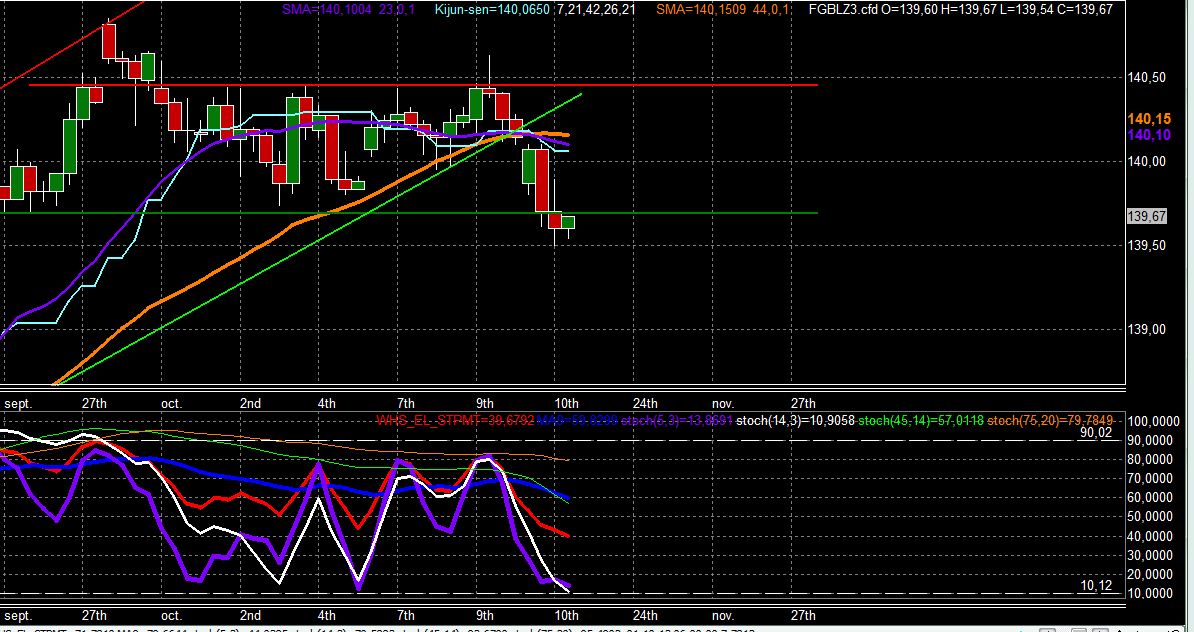
Task: Click 'oct.' on the price chart date axis
Action: click(171, 404)
